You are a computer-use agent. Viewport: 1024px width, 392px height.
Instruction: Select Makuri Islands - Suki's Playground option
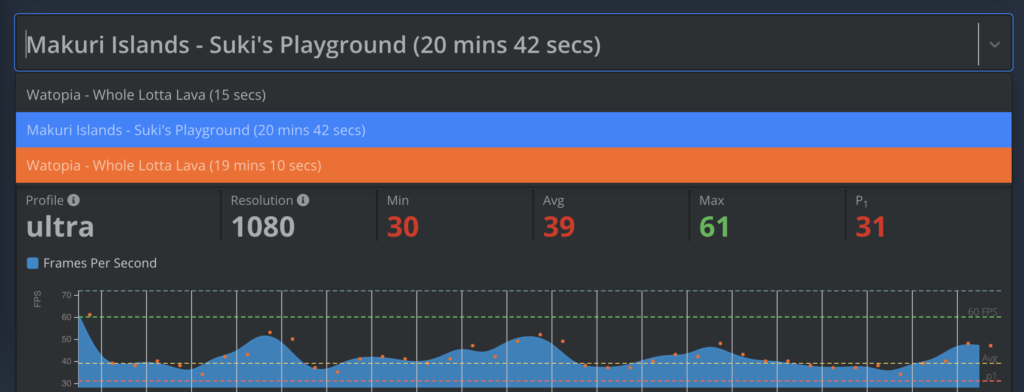click(513, 130)
